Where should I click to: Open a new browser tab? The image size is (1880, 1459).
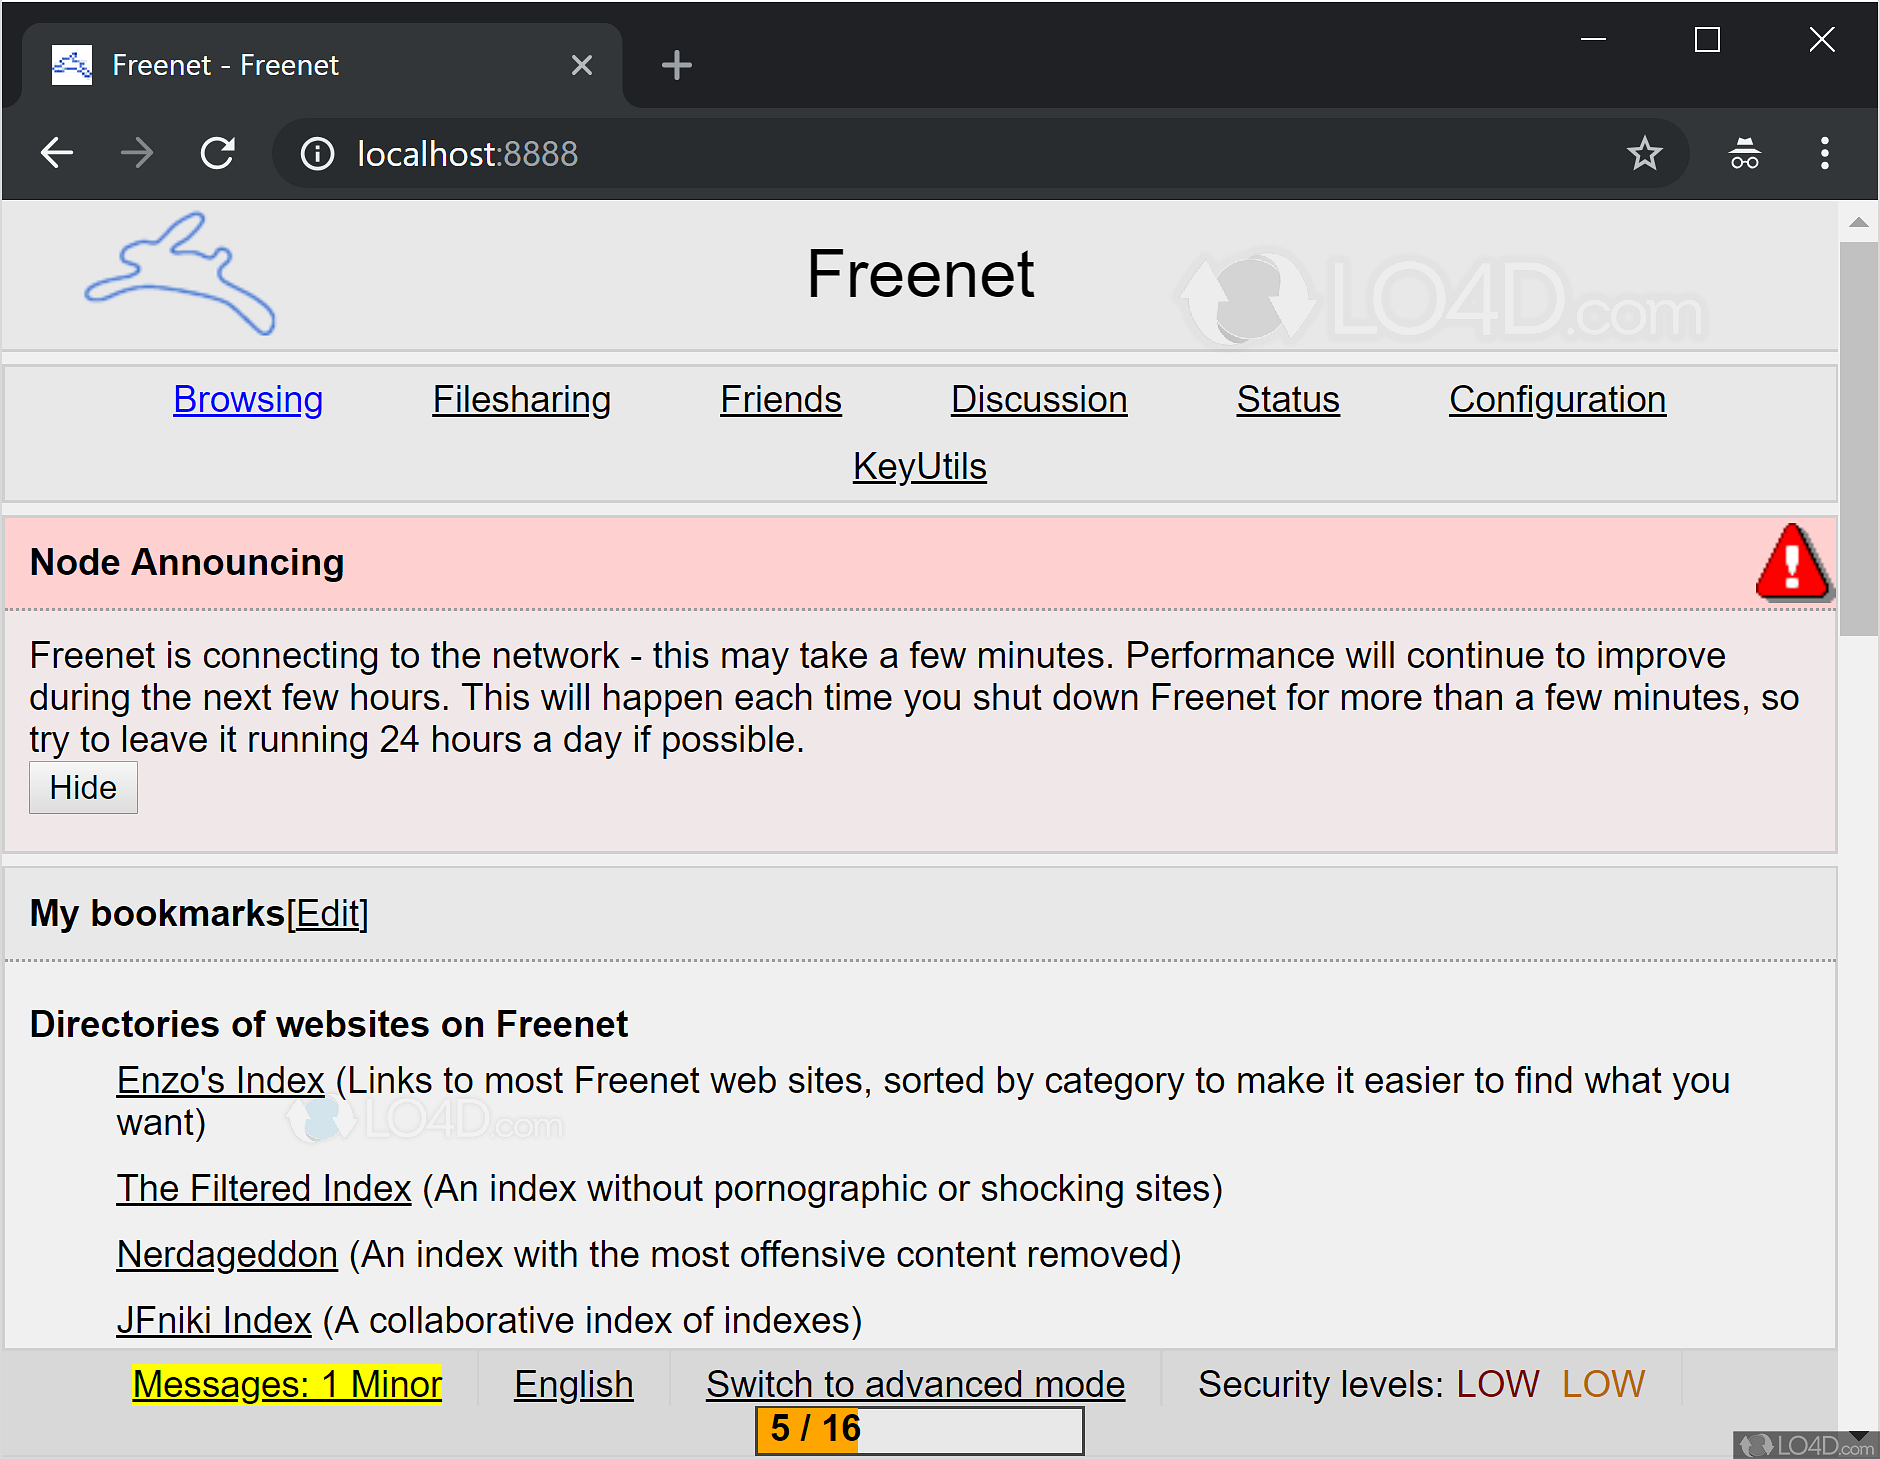click(x=676, y=65)
